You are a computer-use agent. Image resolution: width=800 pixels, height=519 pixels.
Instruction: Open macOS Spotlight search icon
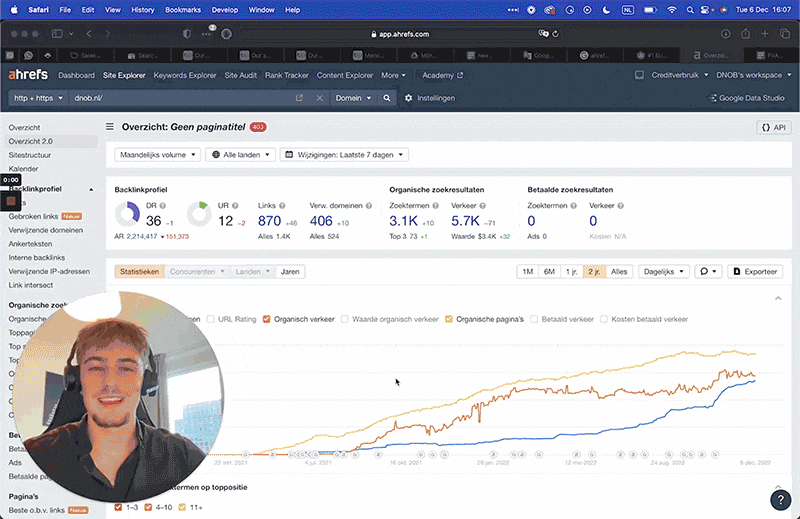(690, 10)
